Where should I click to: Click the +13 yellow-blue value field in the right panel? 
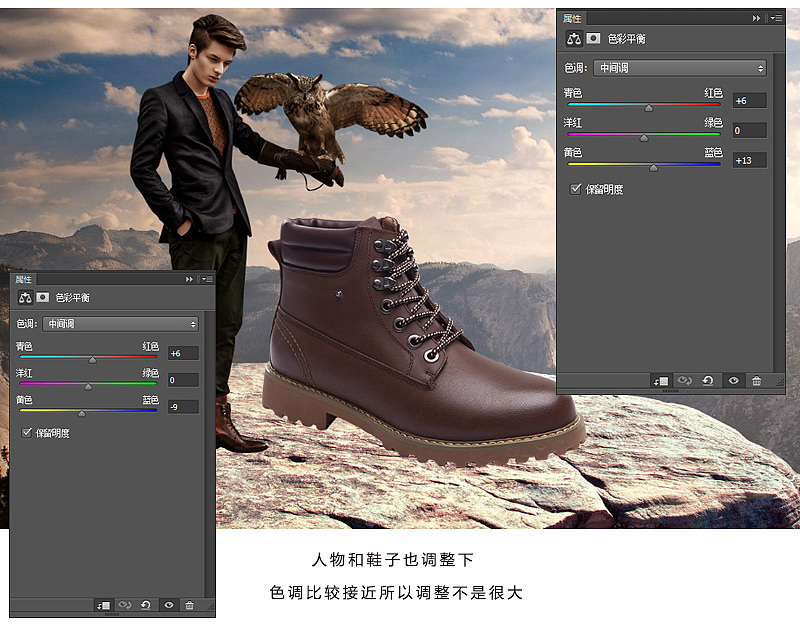click(x=749, y=161)
